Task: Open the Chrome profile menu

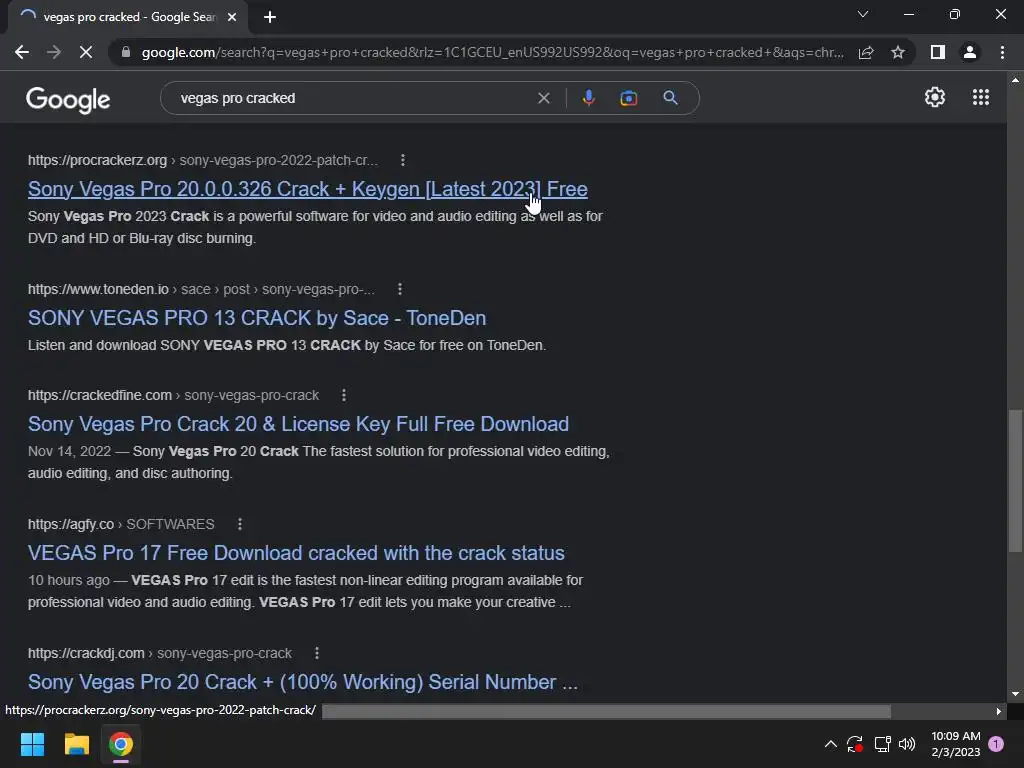Action: [x=970, y=52]
